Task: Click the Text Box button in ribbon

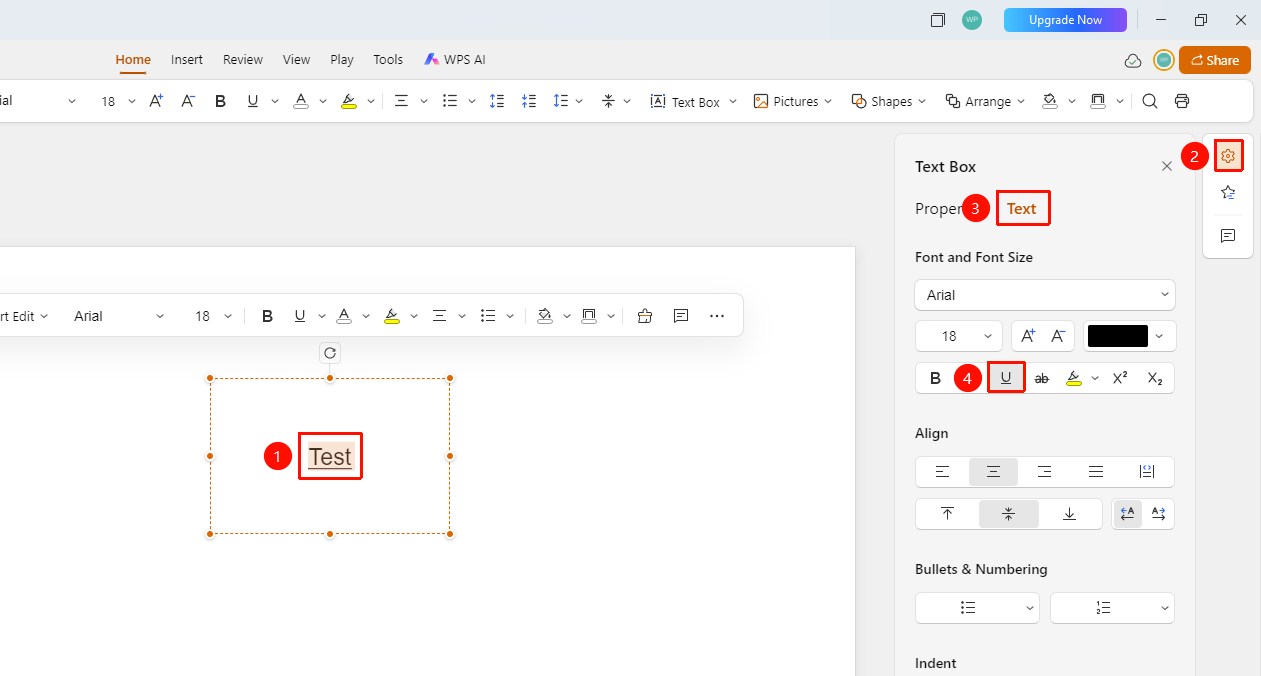Action: 693,101
